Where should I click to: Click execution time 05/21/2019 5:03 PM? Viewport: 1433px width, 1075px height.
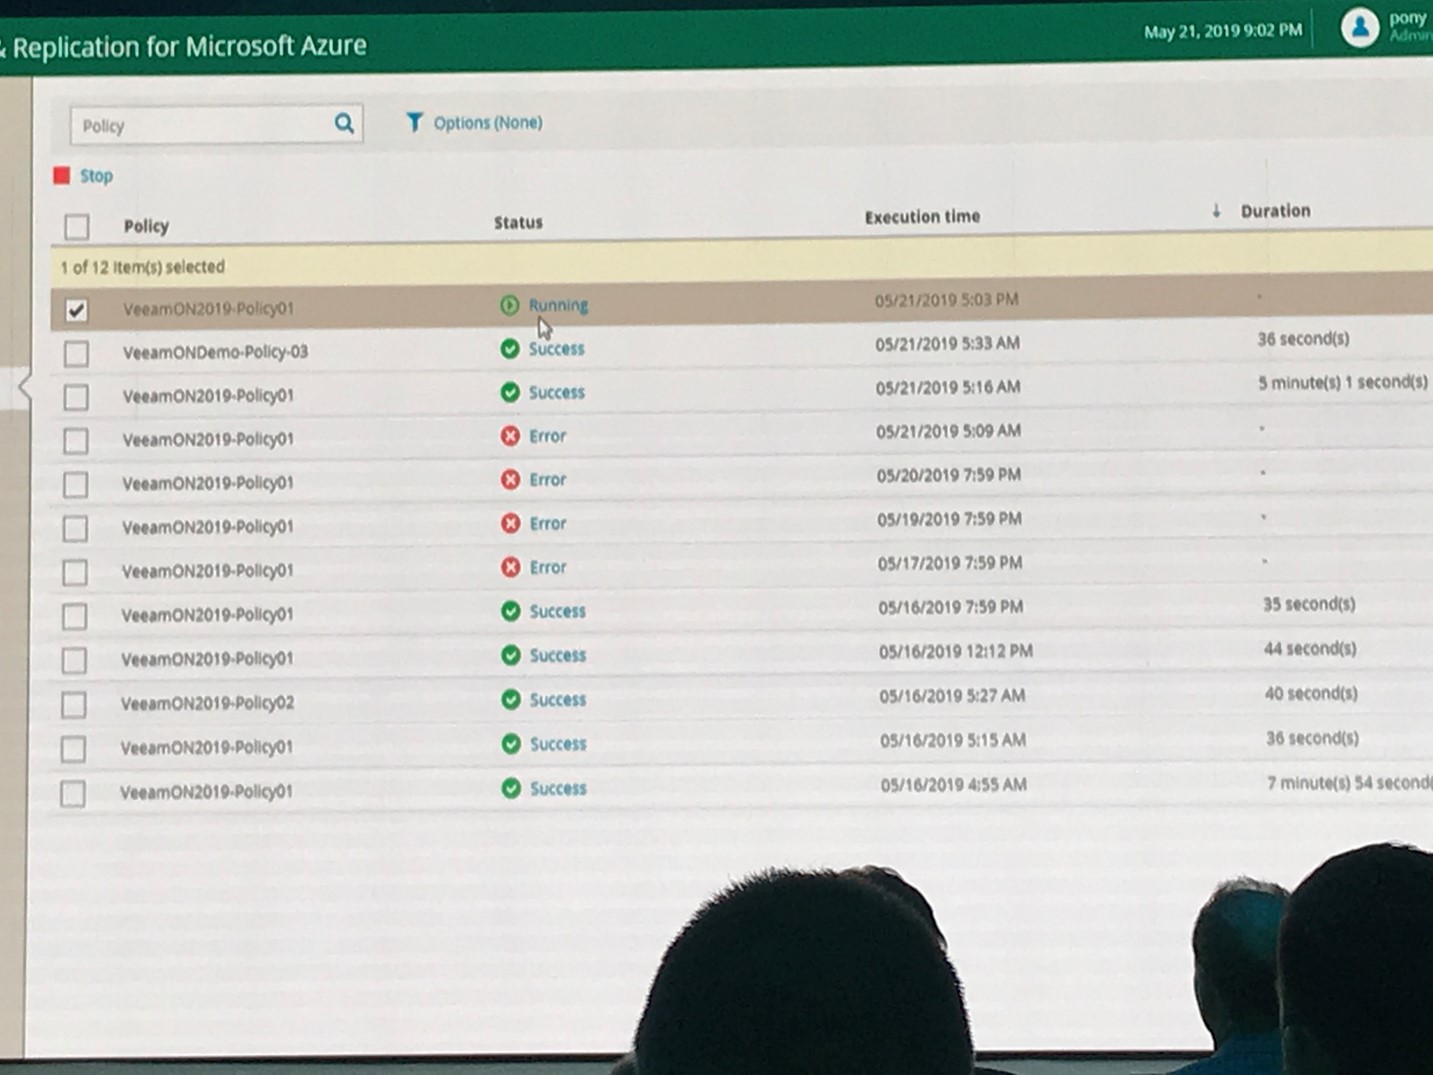point(946,299)
